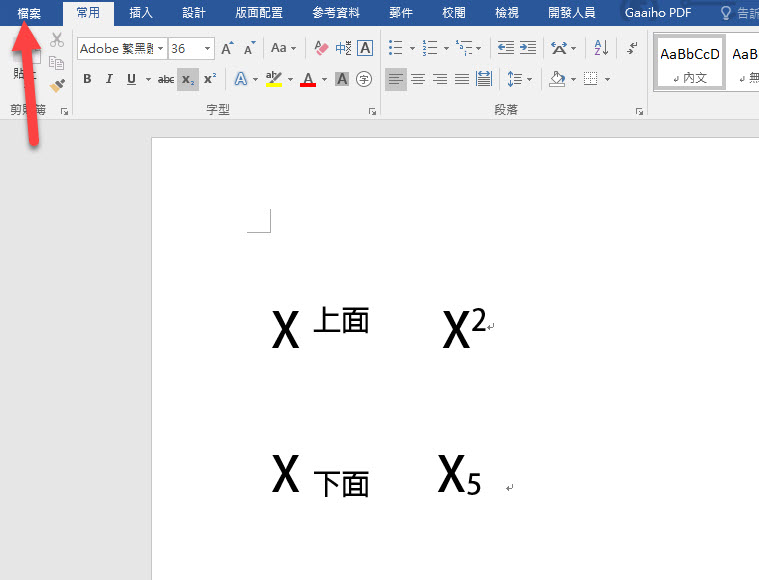Open the 參考資料 ribbon tab
Image resolution: width=759 pixels, height=580 pixels.
336,13
